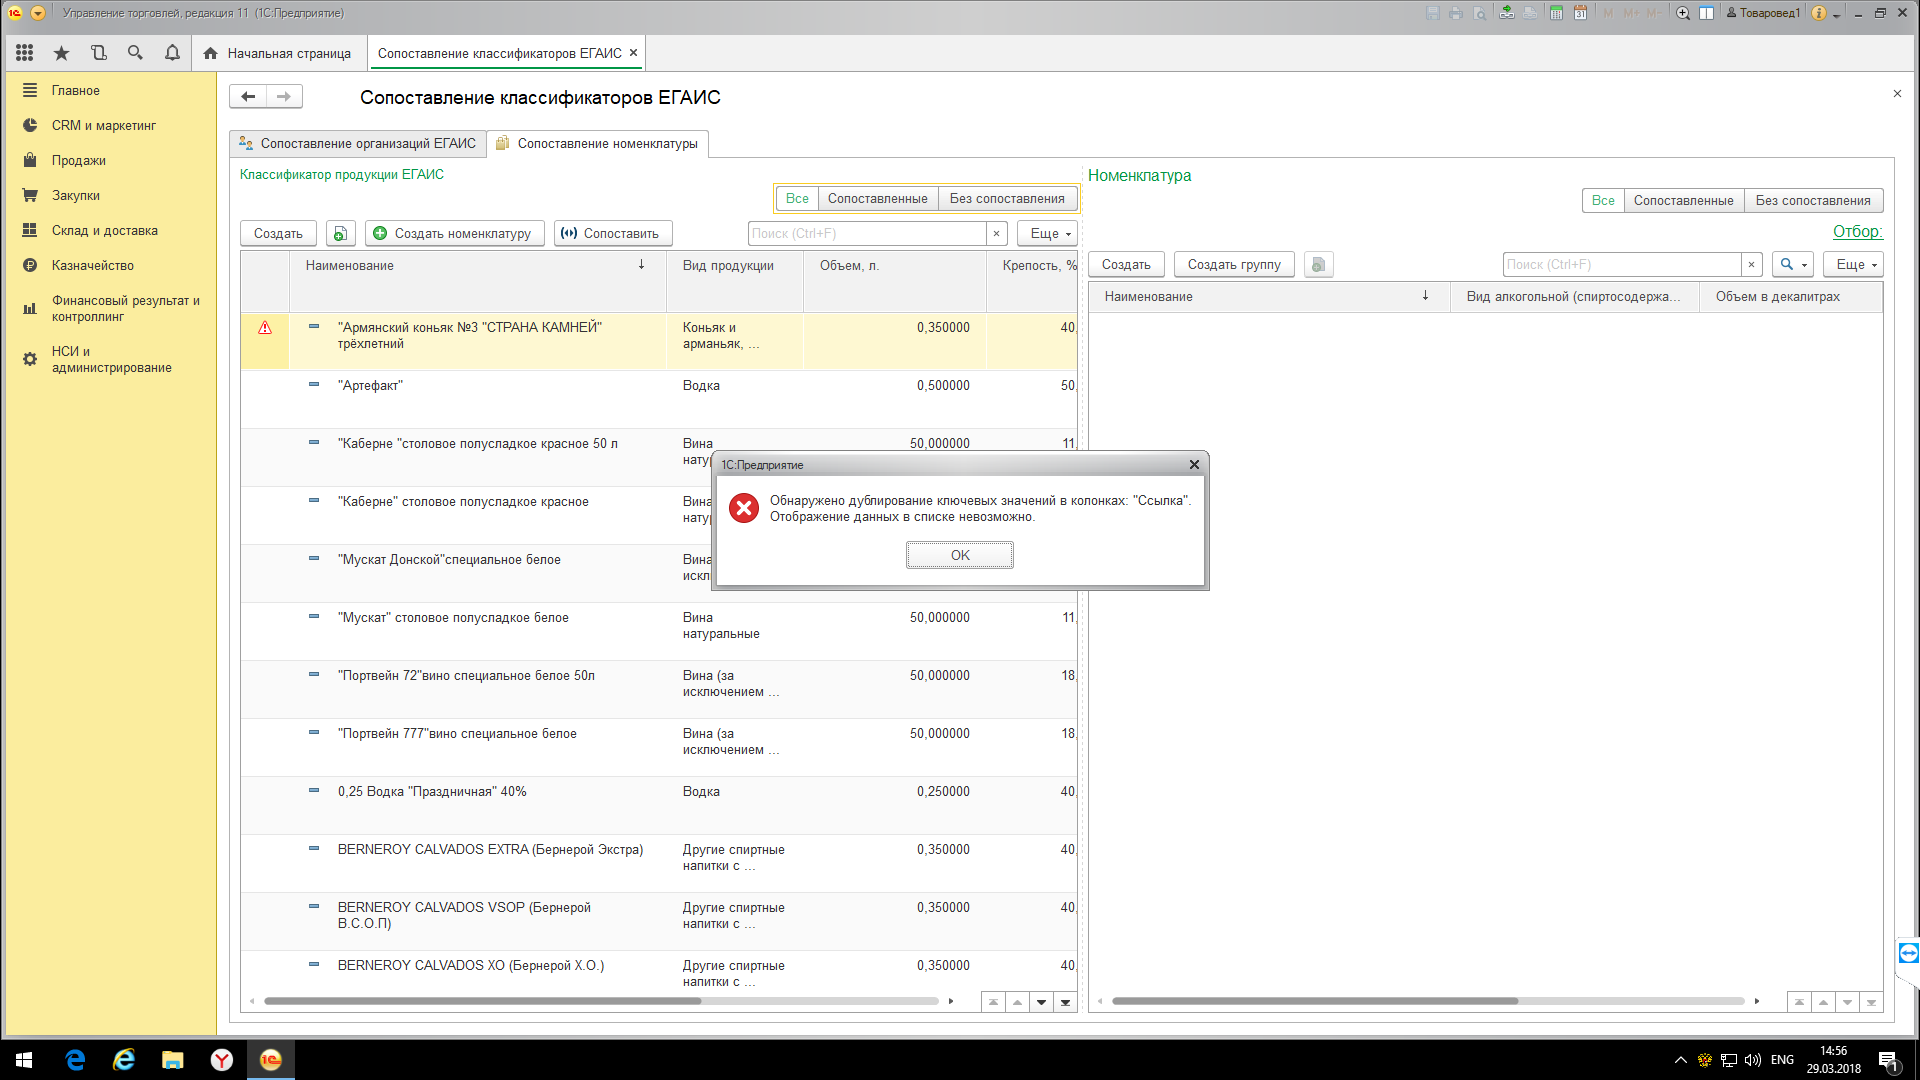The height and width of the screenshot is (1080, 1920).
Task: Open the history icon
Action: (98, 53)
